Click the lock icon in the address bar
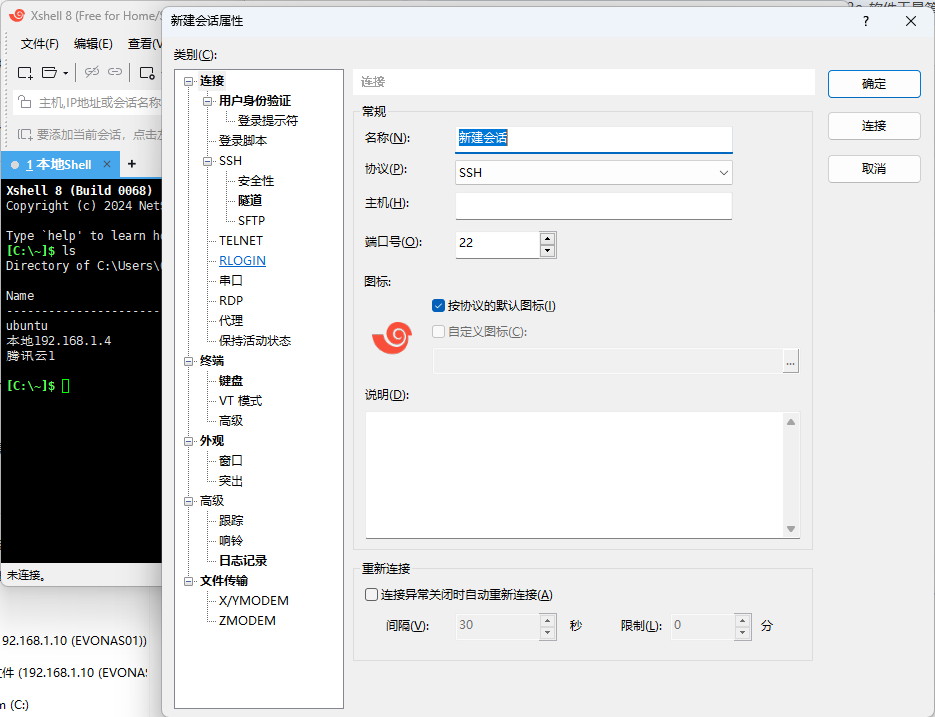 [22, 100]
